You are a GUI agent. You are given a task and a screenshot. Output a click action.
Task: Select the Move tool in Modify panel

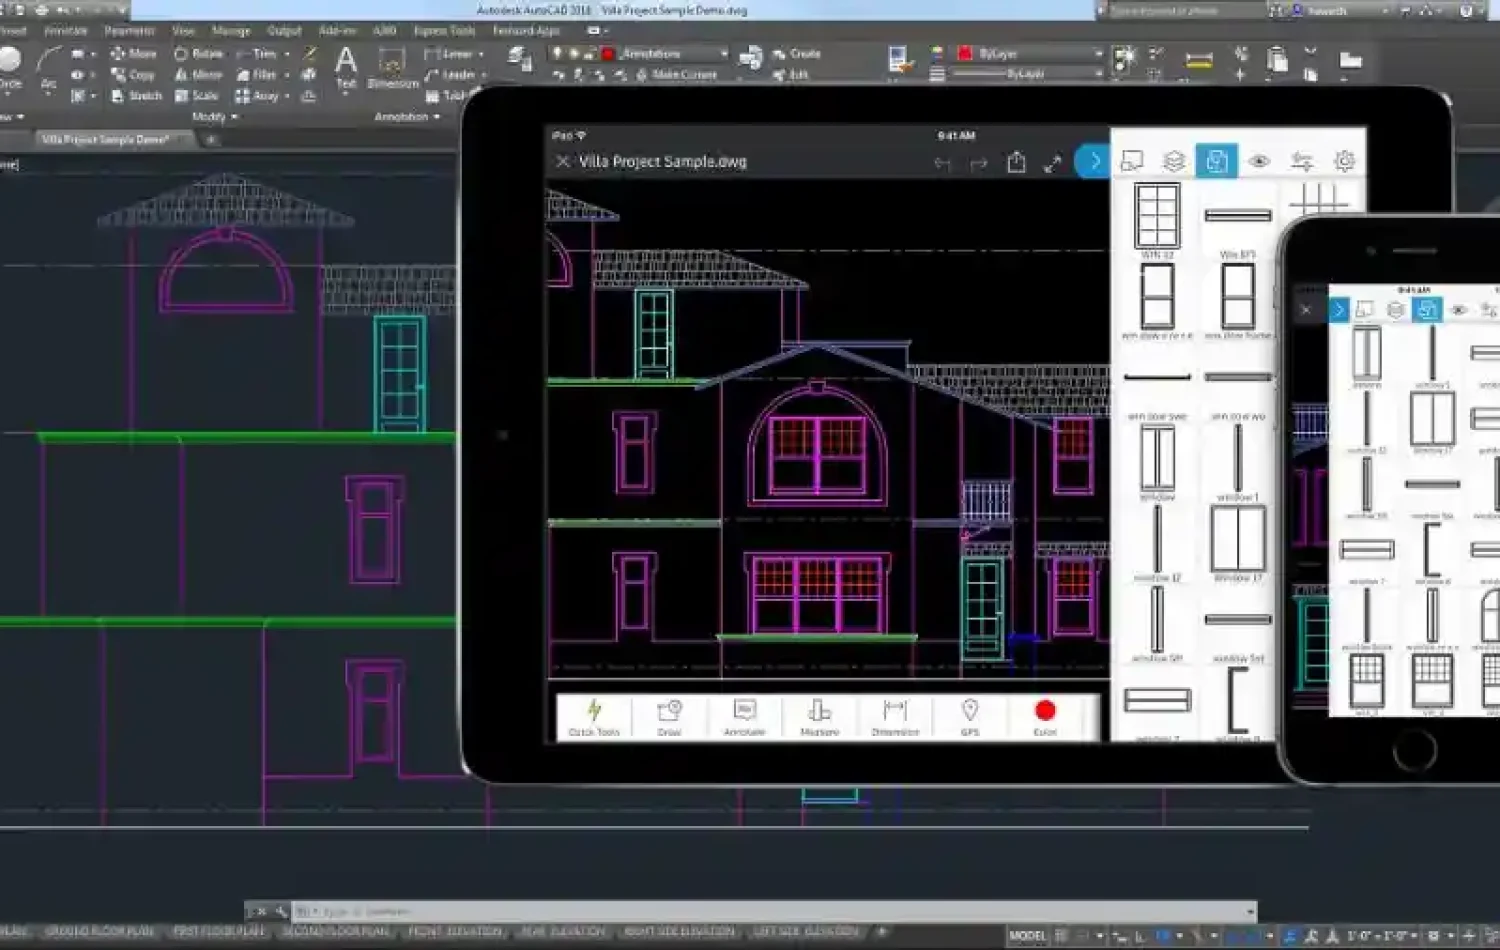pyautogui.click(x=133, y=53)
